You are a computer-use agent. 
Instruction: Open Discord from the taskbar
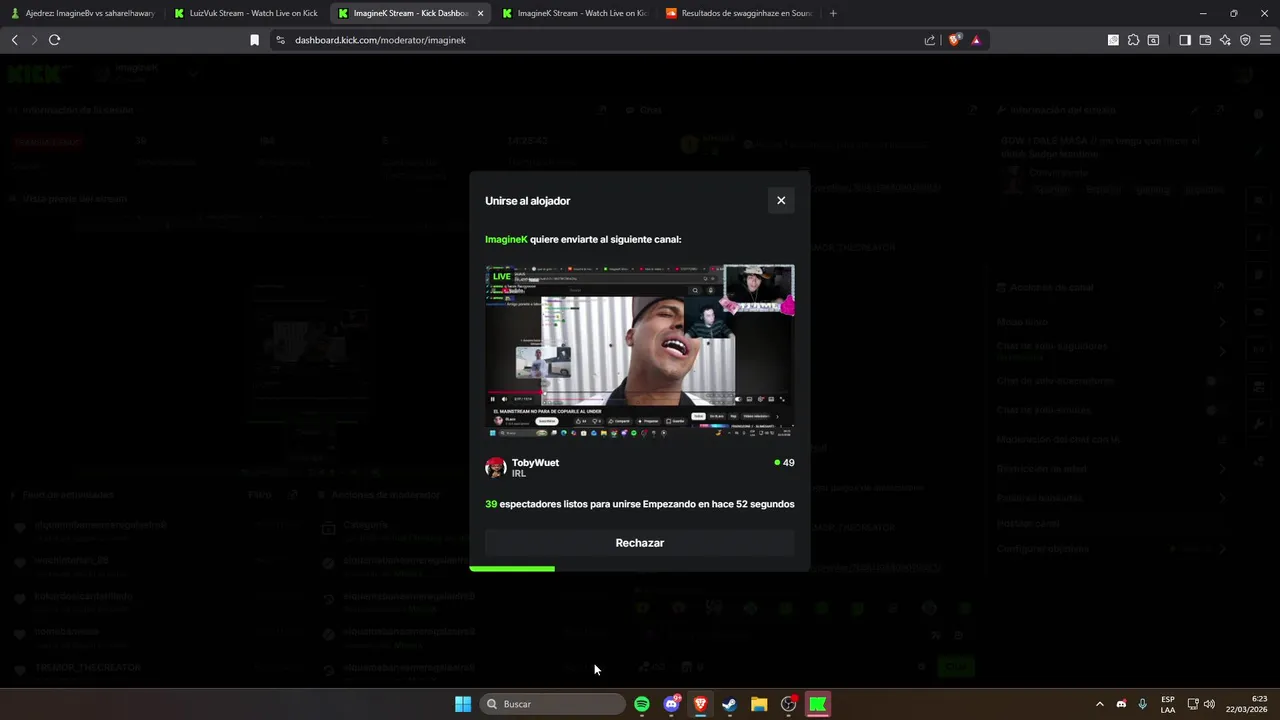[x=672, y=704]
